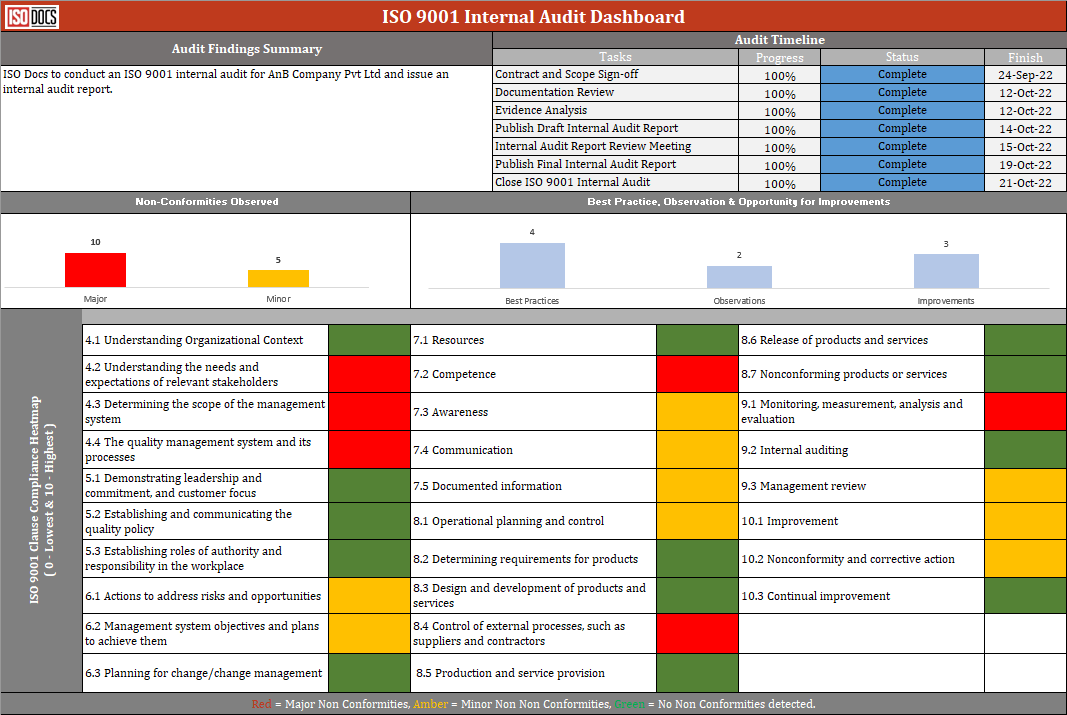This screenshot has width=1067, height=715.
Task: Select the Complete status for Documentation Review
Action: click(902, 92)
